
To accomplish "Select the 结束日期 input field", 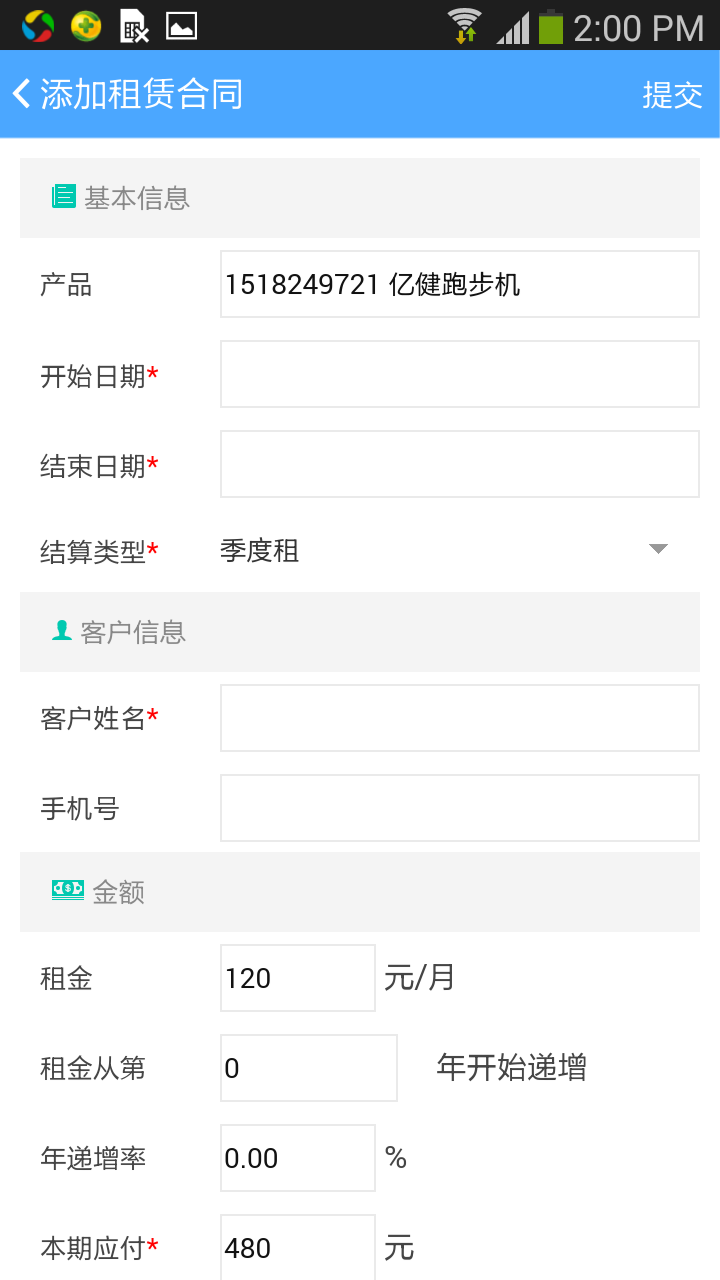I will (x=459, y=464).
